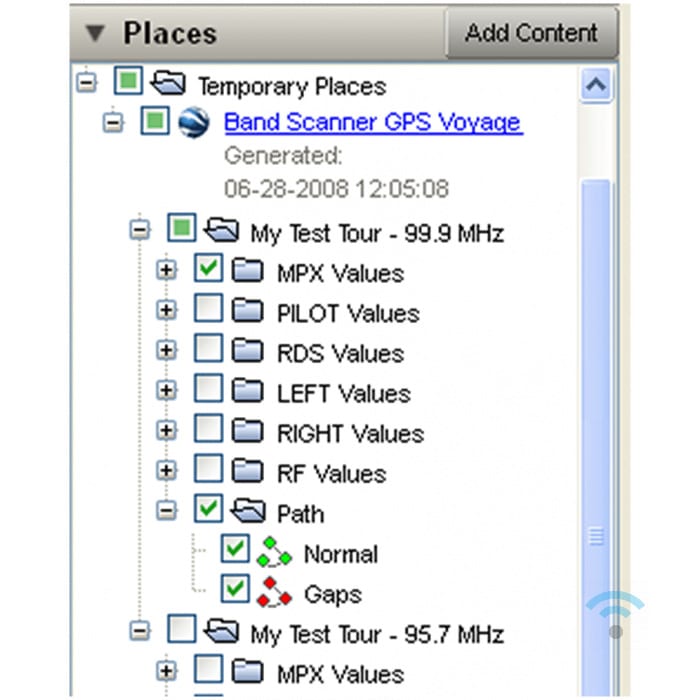Click the Google Earth globe icon

click(191, 122)
